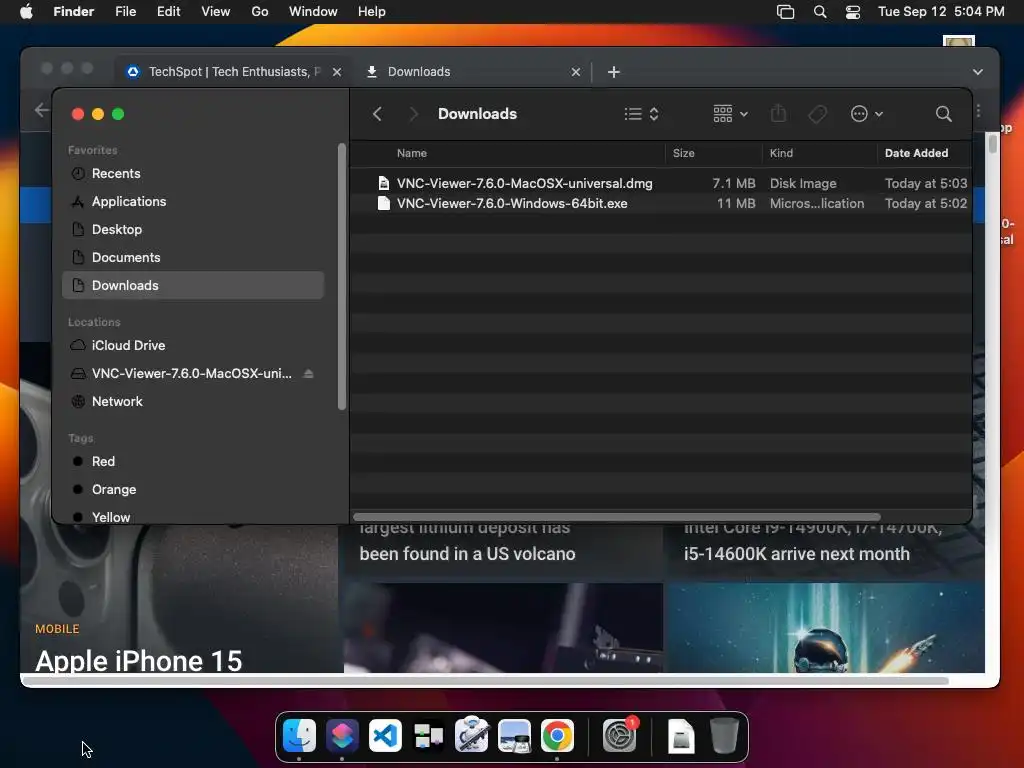This screenshot has height=768, width=1024.
Task: Open a new browser tab with plus button
Action: pos(613,72)
